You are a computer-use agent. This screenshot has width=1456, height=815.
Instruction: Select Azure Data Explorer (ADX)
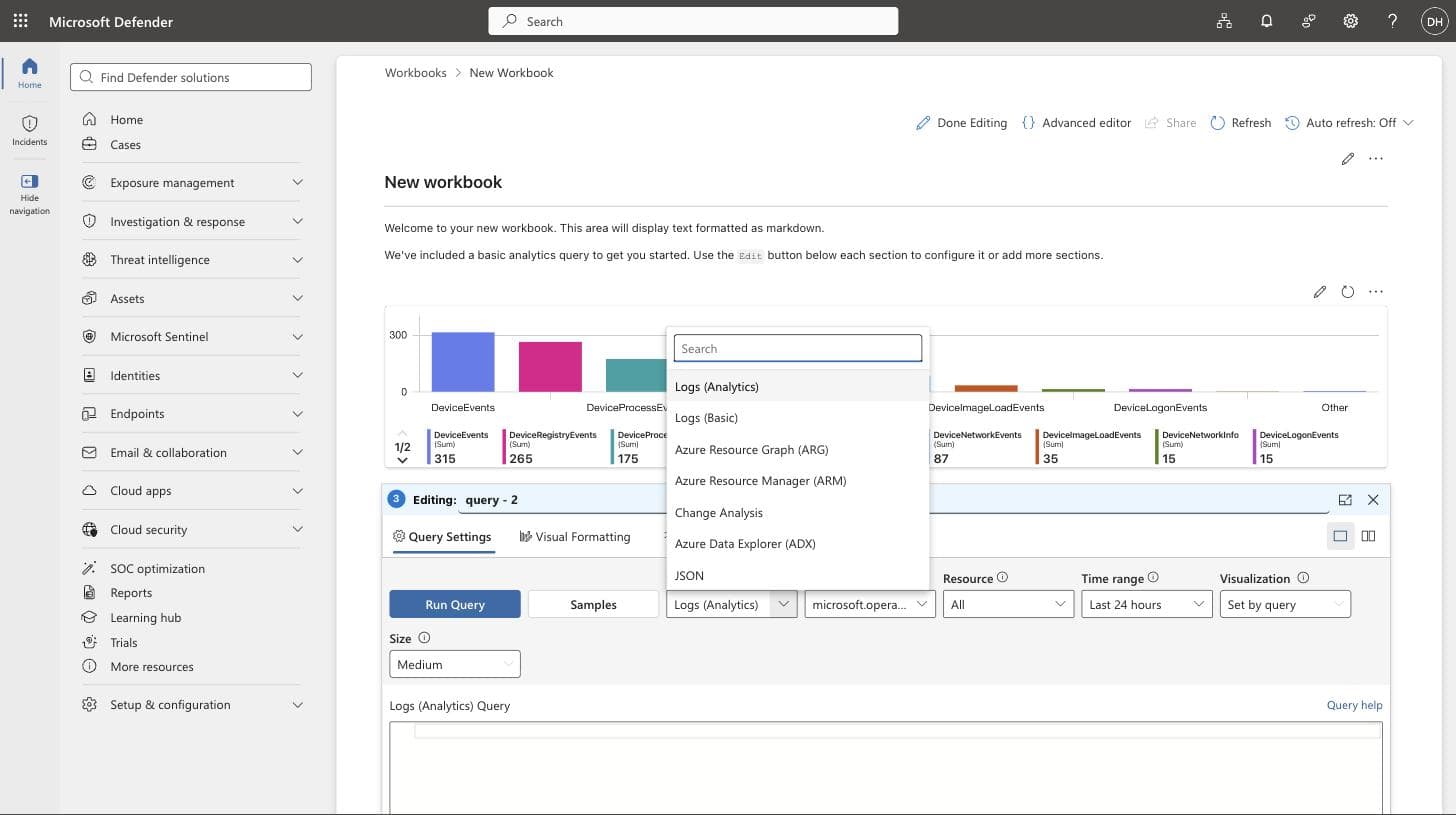tap(798, 544)
